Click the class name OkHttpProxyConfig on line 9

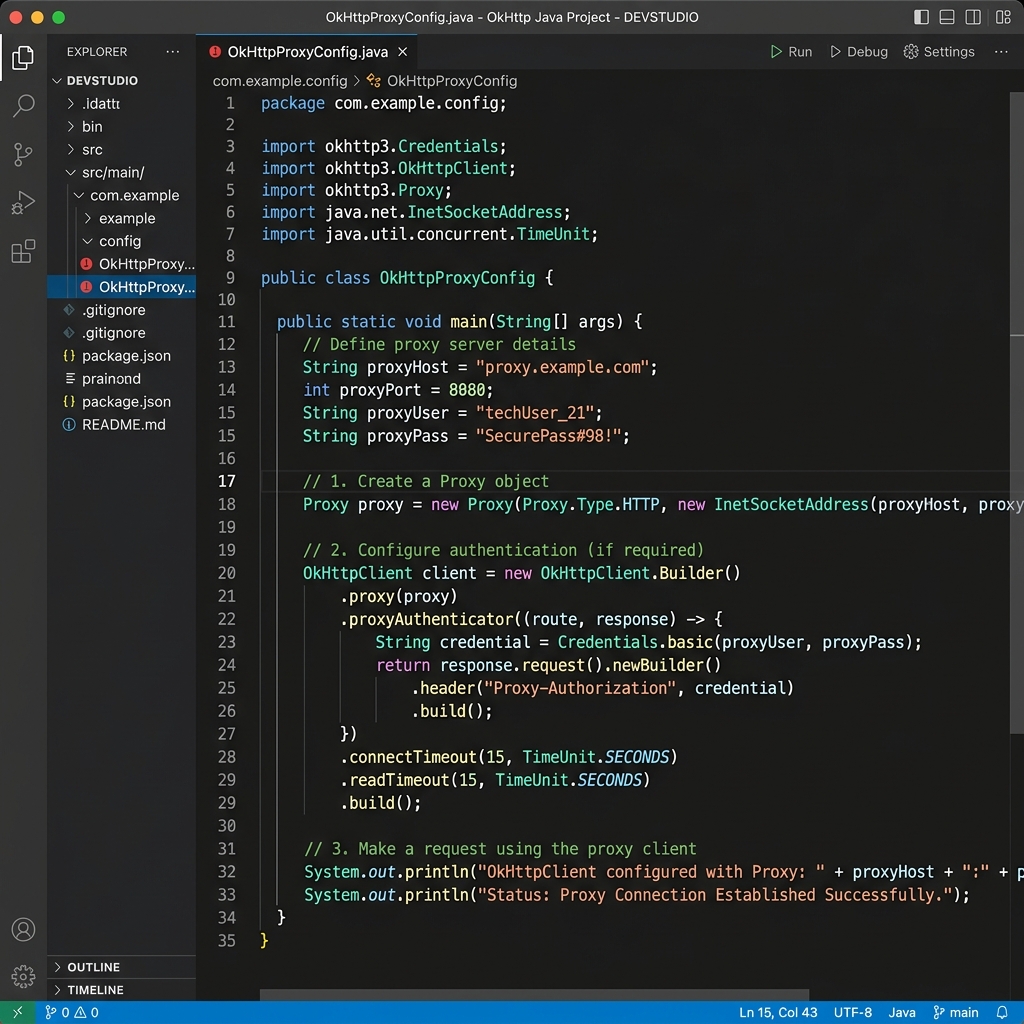(456, 278)
